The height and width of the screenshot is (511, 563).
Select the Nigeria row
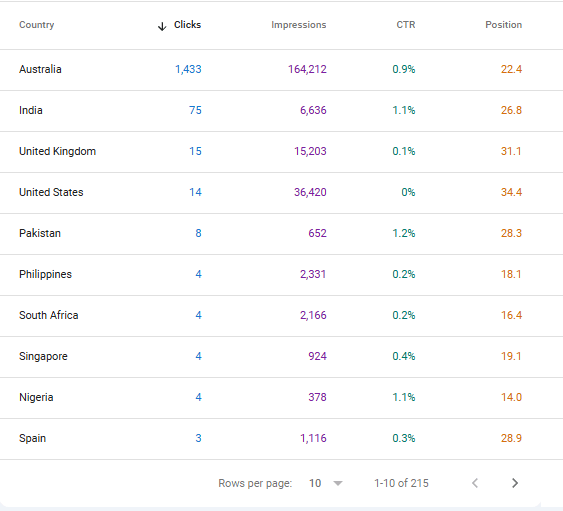(x=282, y=397)
